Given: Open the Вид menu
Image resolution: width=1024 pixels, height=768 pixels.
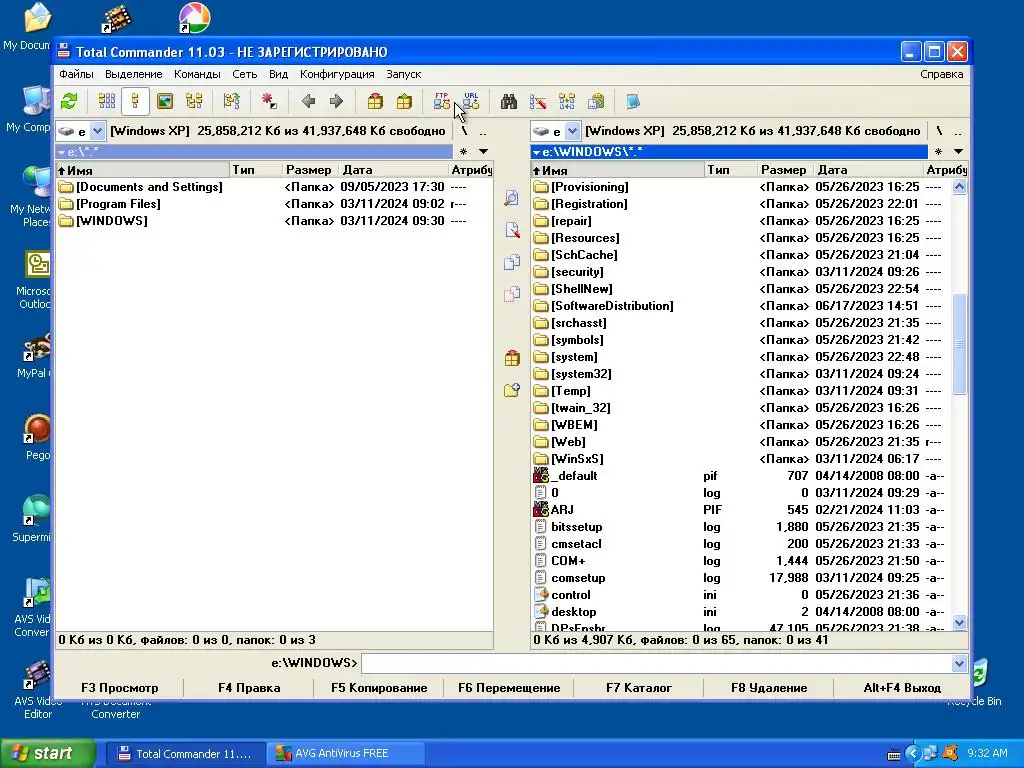Looking at the screenshot, I should (278, 74).
